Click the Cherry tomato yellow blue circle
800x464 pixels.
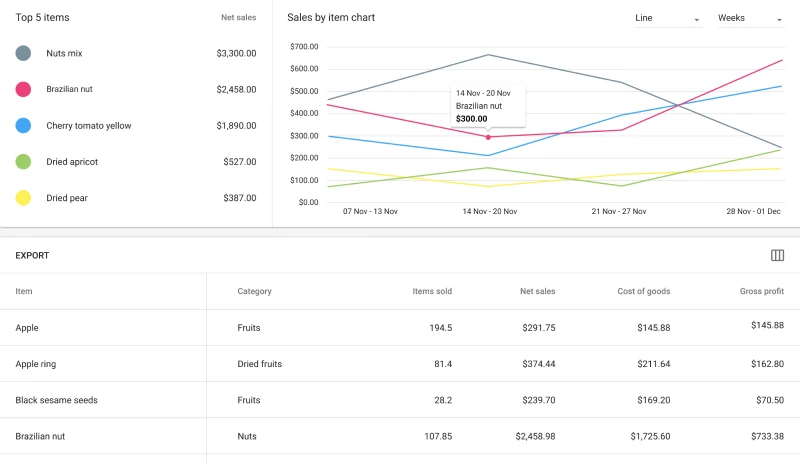click(x=23, y=125)
